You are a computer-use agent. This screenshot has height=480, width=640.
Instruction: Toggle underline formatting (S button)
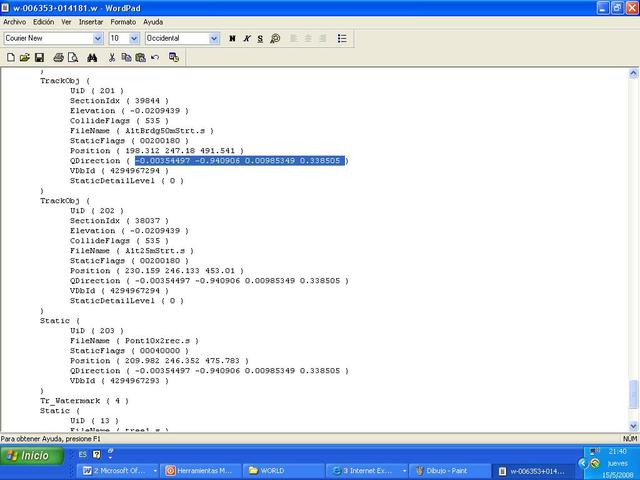260,39
